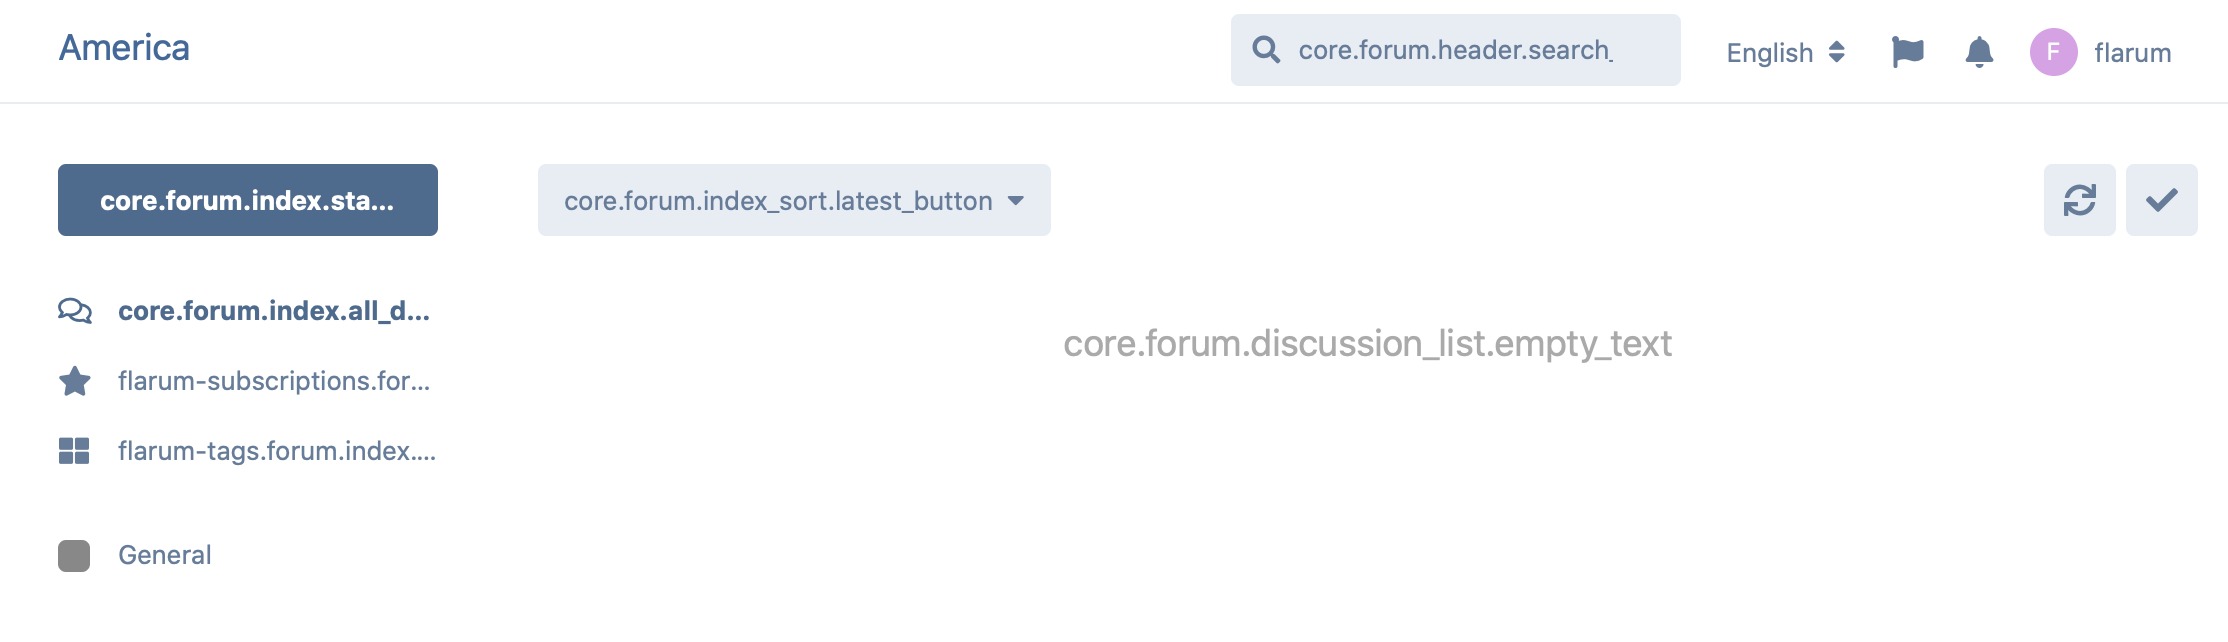This screenshot has height=642, width=2228.
Task: Go to flarum-tags.forum.index sidebar item
Action: 276,451
